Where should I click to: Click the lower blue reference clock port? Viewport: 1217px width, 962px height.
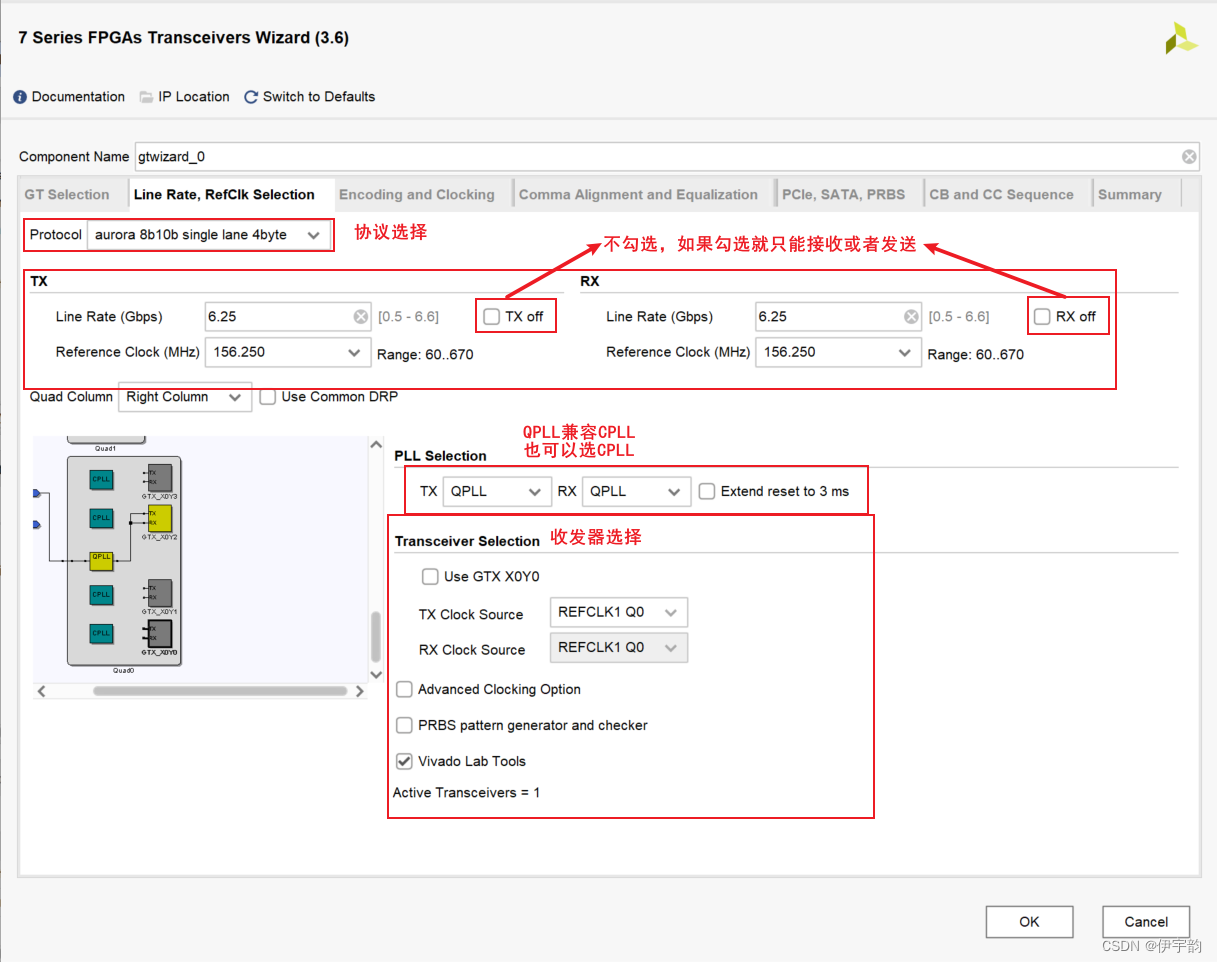[37, 524]
